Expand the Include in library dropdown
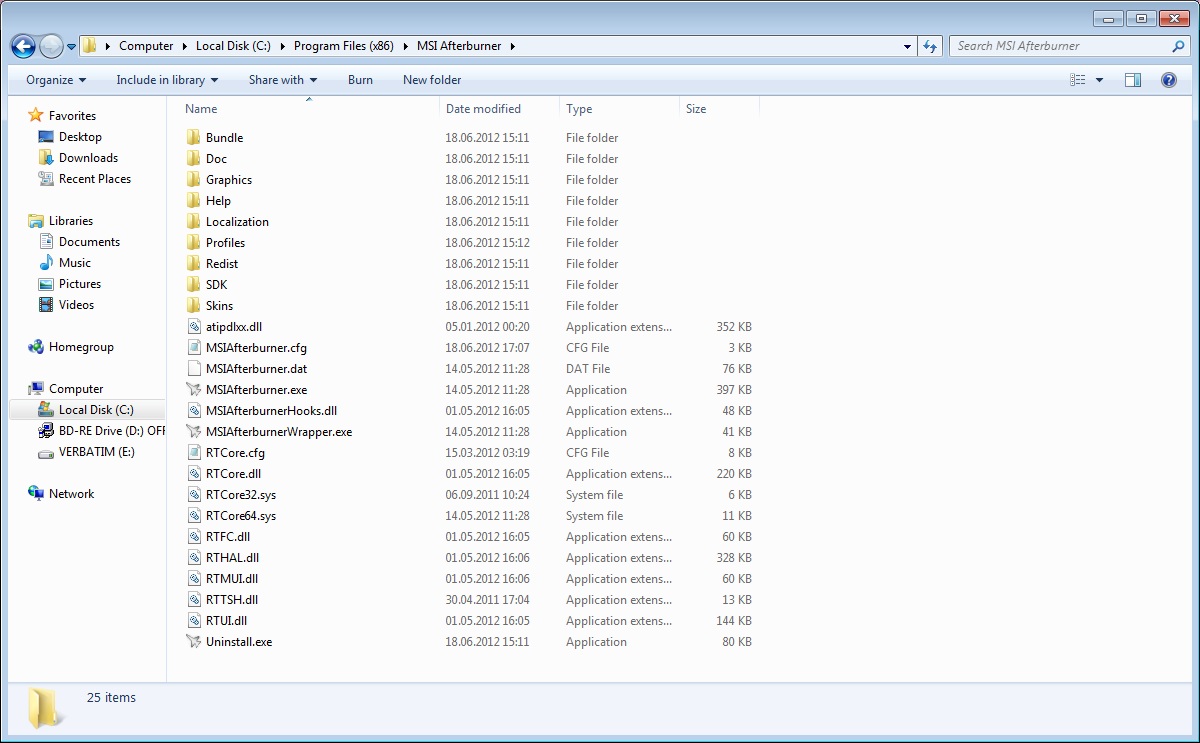Image resolution: width=1200 pixels, height=743 pixels. pyautogui.click(x=166, y=80)
